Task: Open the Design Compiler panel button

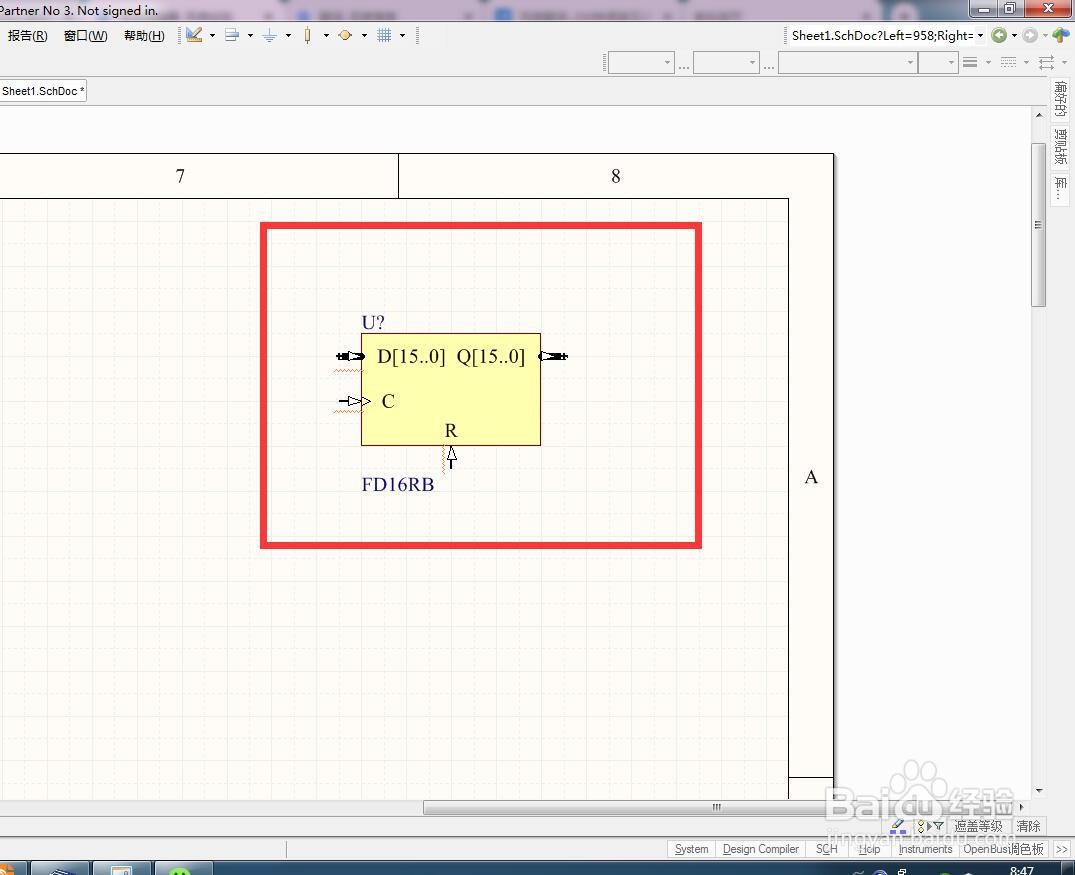Action: [760, 849]
